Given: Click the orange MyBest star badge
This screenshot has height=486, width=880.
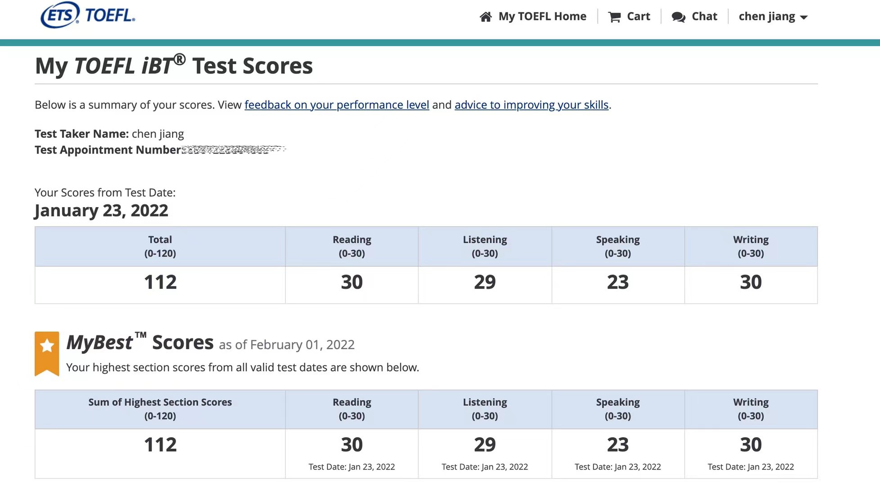Looking at the screenshot, I should point(47,352).
